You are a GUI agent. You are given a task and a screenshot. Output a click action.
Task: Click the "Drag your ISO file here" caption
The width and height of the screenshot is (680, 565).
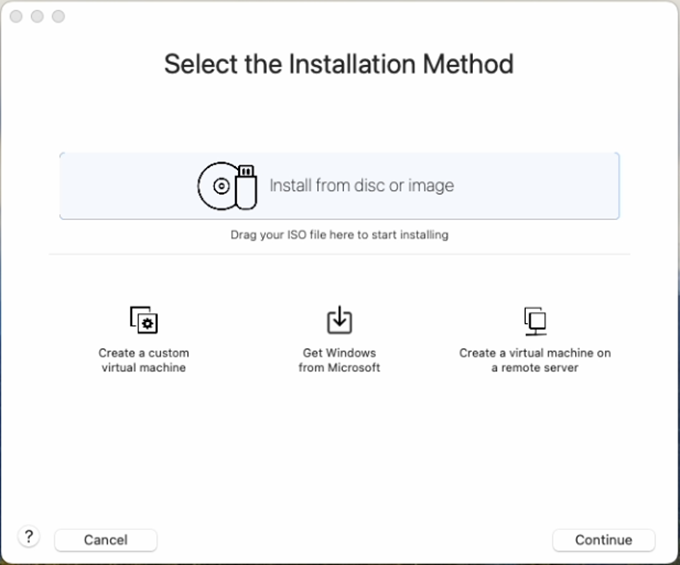coord(339,235)
